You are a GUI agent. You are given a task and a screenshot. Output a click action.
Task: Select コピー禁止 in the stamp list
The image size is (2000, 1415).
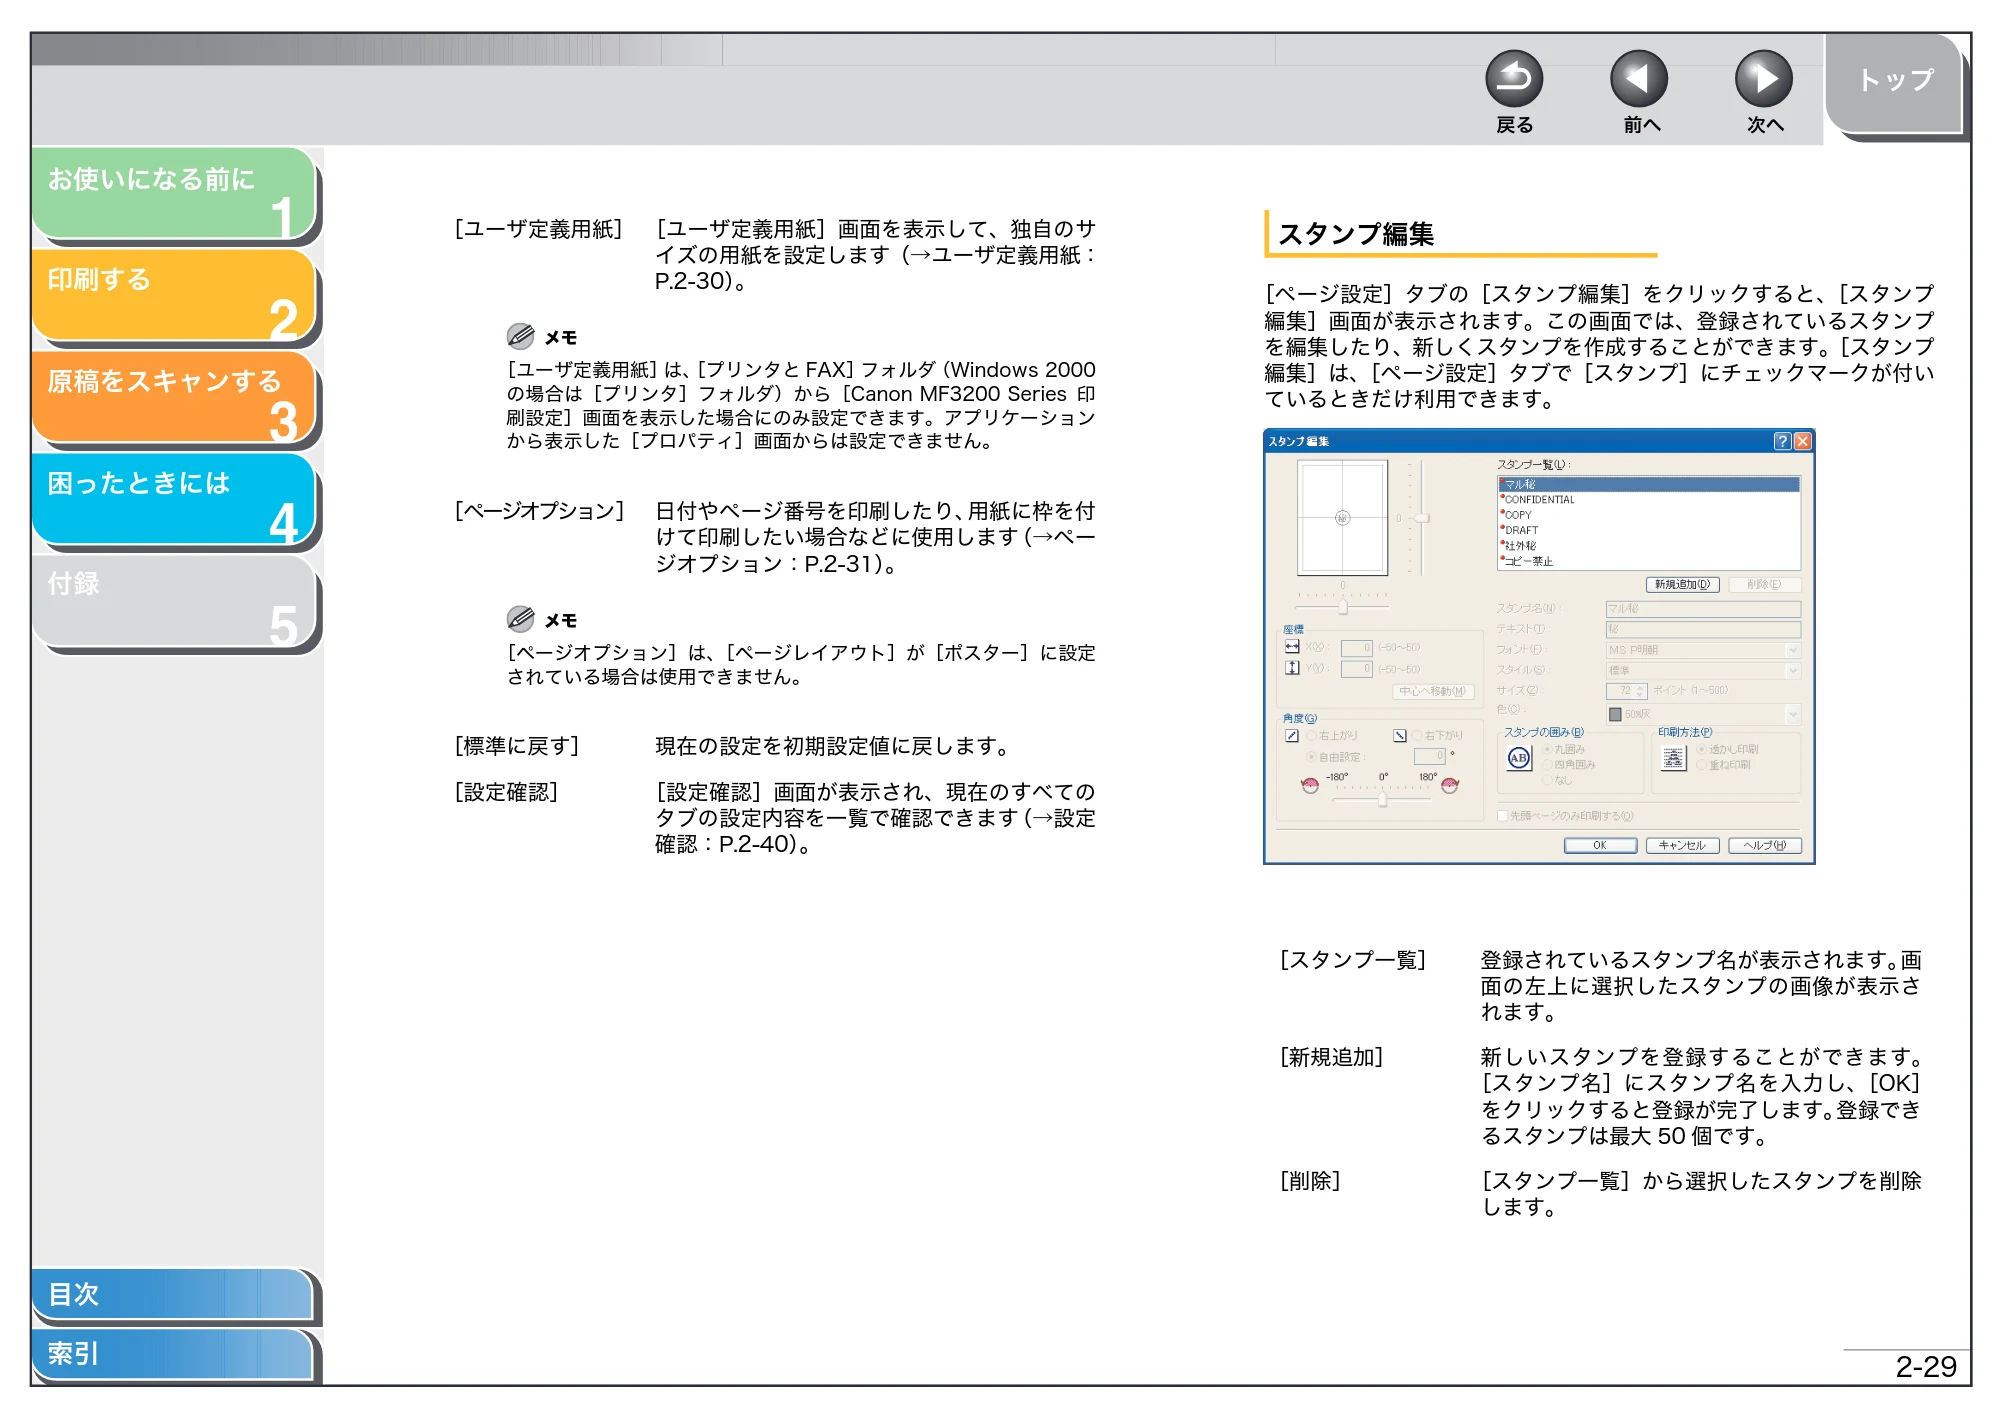[x=1649, y=561]
